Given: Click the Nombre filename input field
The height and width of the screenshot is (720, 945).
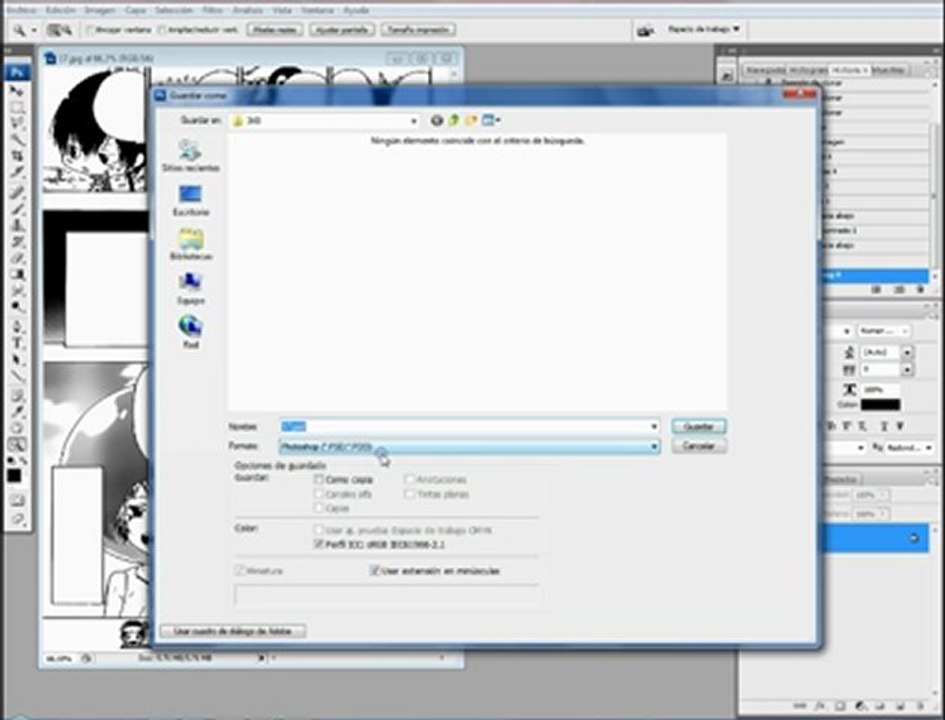Looking at the screenshot, I should [469, 427].
